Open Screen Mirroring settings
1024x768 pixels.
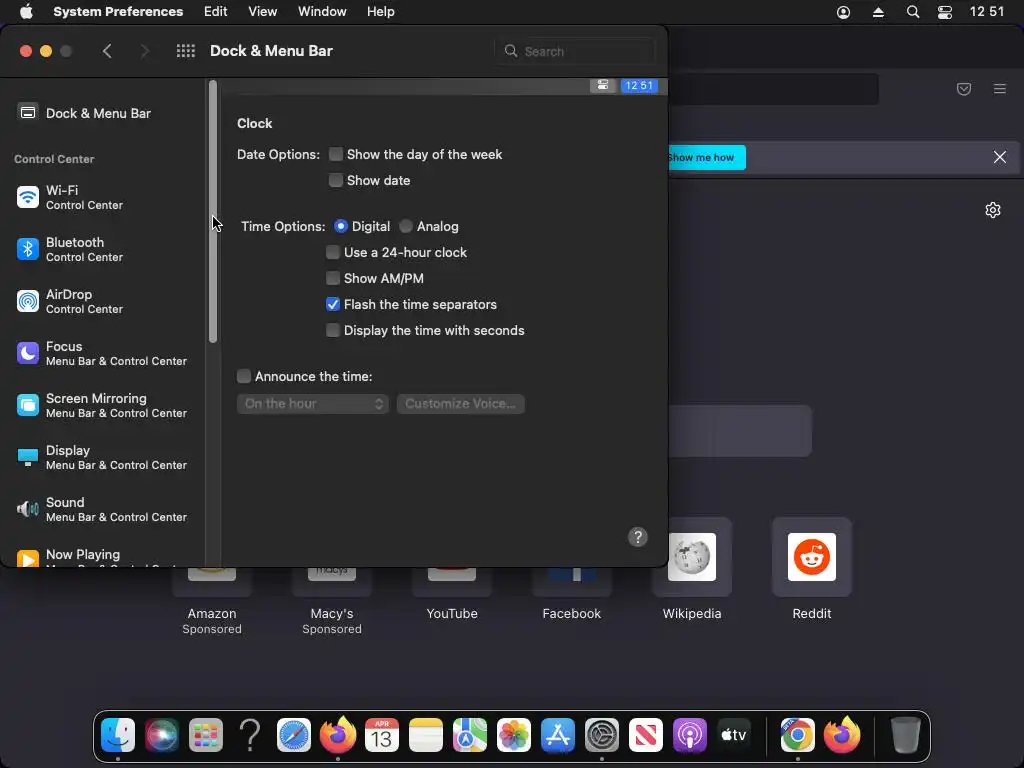click(102, 405)
